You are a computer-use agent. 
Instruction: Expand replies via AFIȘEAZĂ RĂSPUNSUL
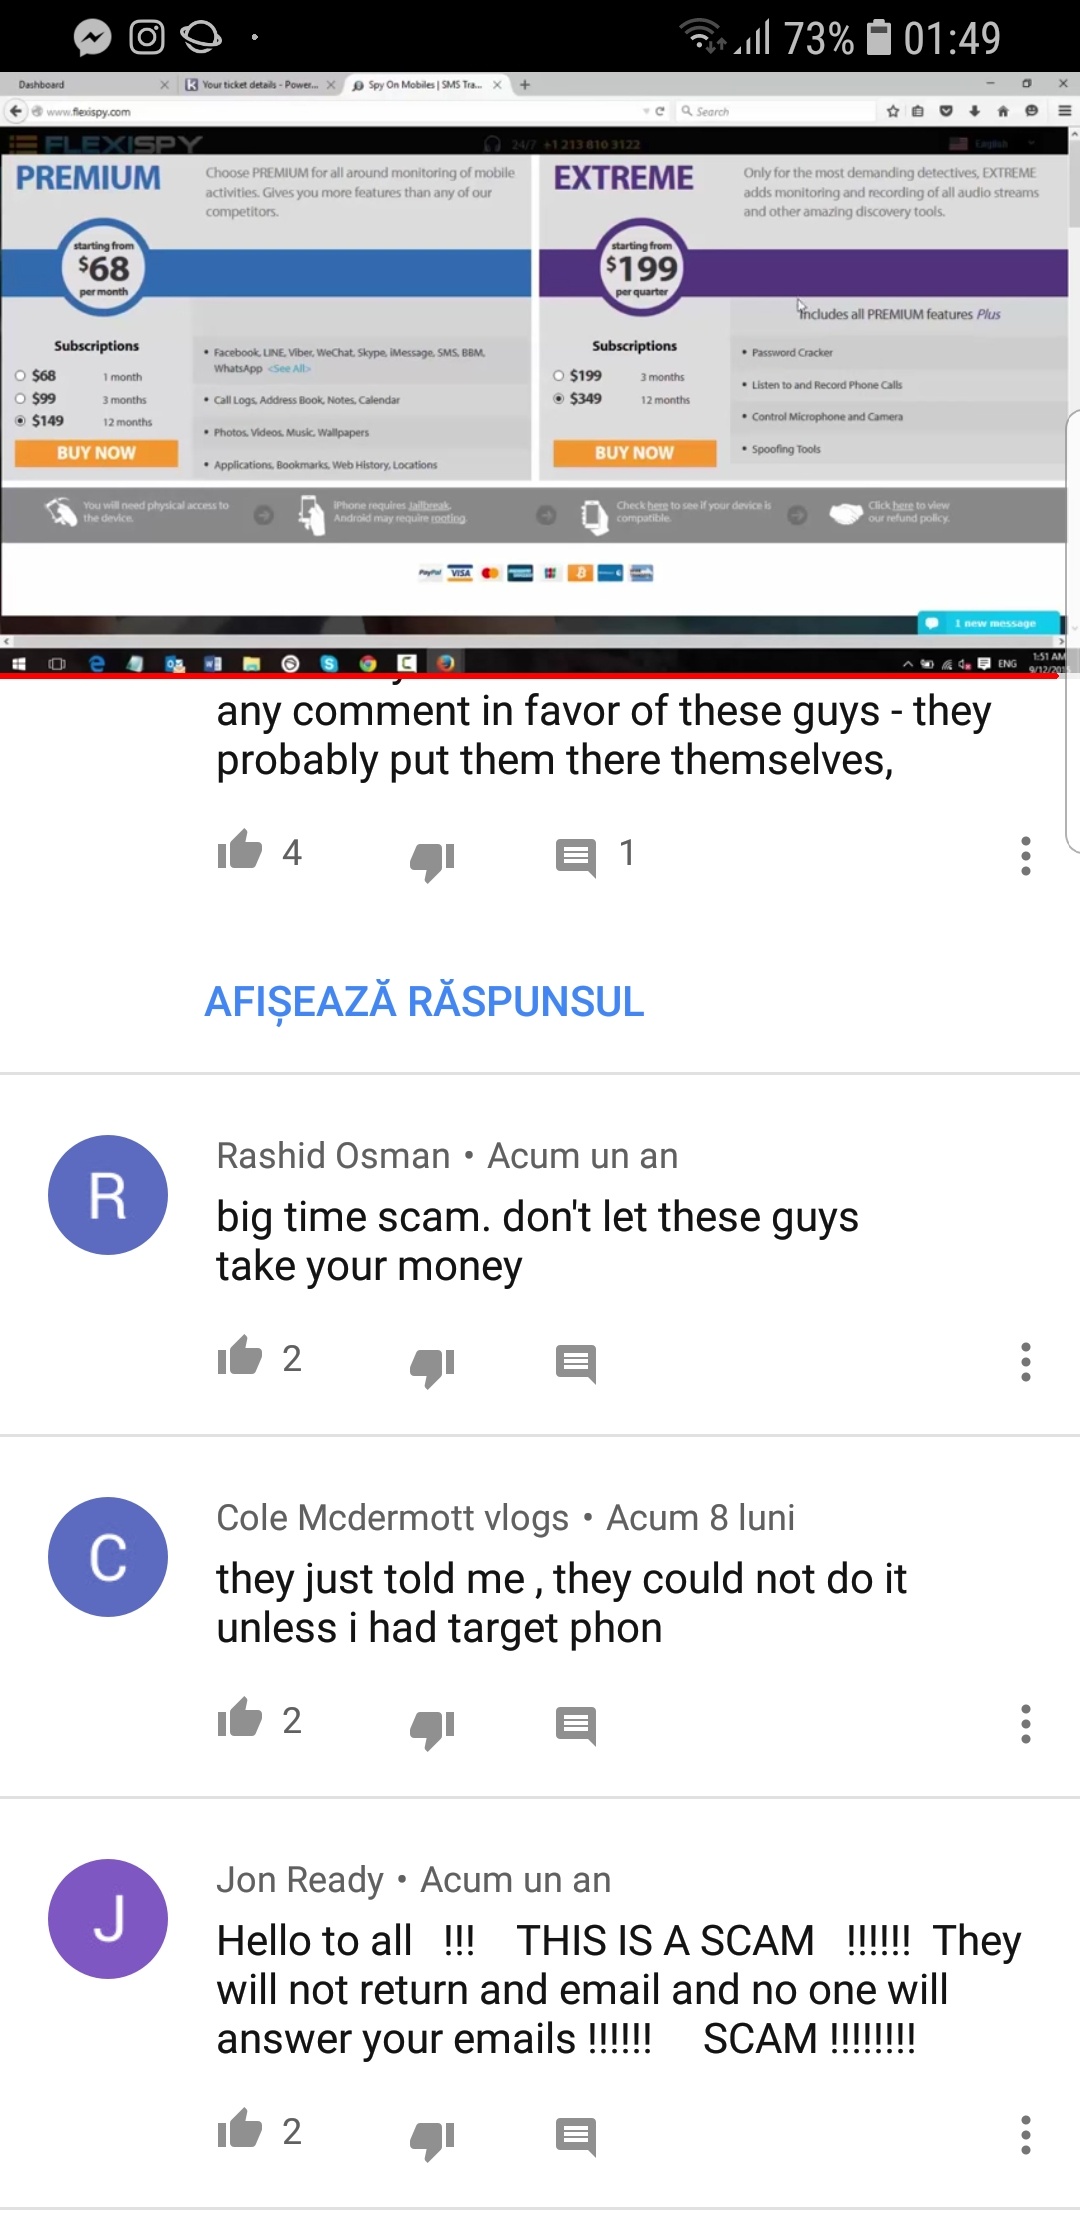[x=424, y=1002]
